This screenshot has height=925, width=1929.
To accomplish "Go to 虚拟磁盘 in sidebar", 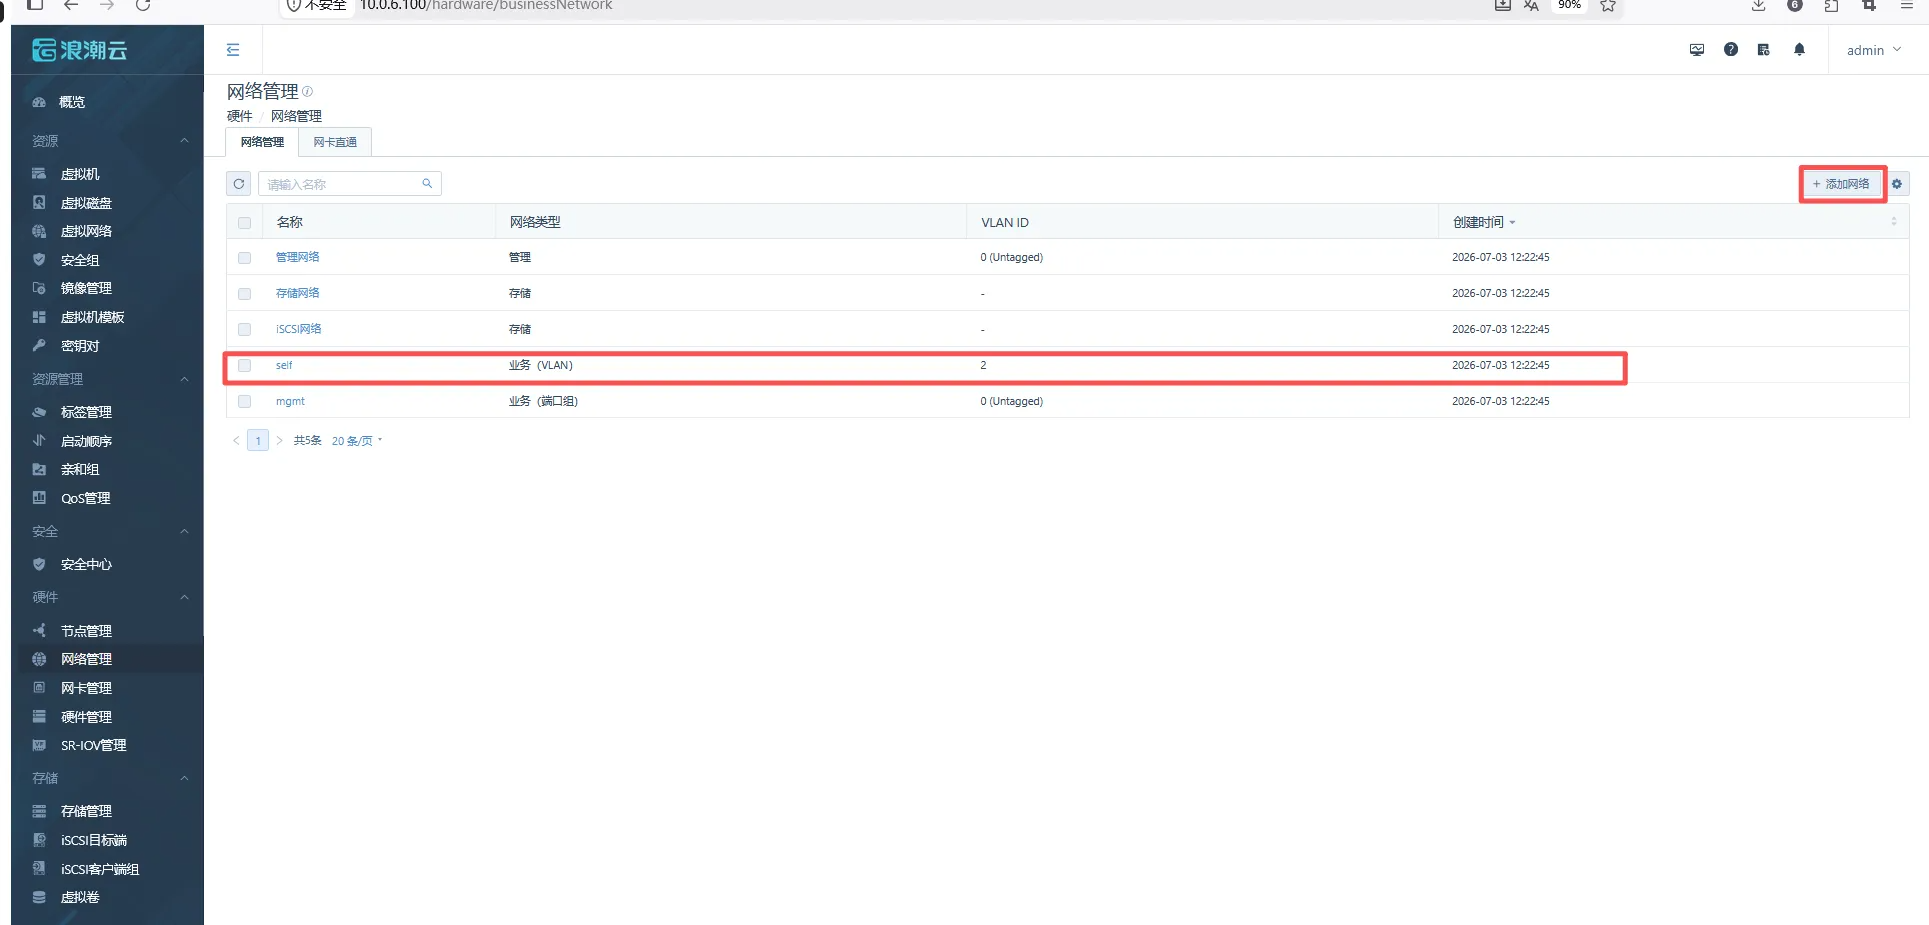I will [86, 203].
